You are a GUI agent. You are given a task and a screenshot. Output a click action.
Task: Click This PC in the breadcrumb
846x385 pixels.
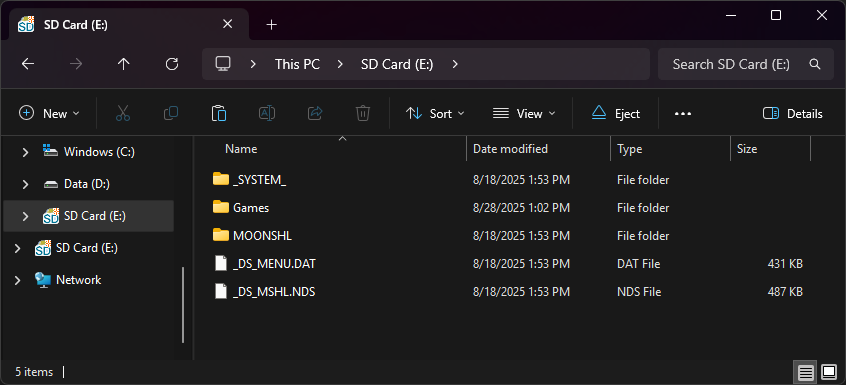point(297,64)
